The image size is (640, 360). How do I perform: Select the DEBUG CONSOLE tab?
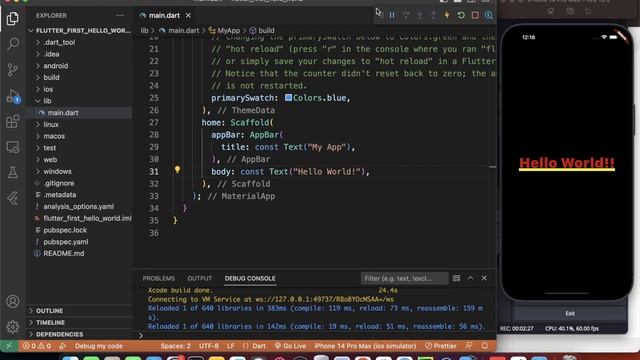click(250, 278)
